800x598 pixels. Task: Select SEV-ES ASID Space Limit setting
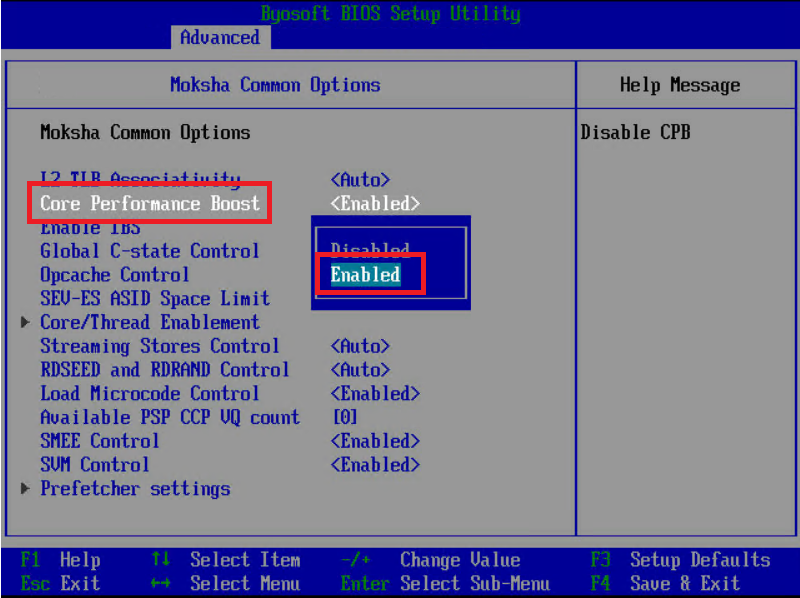[155, 298]
